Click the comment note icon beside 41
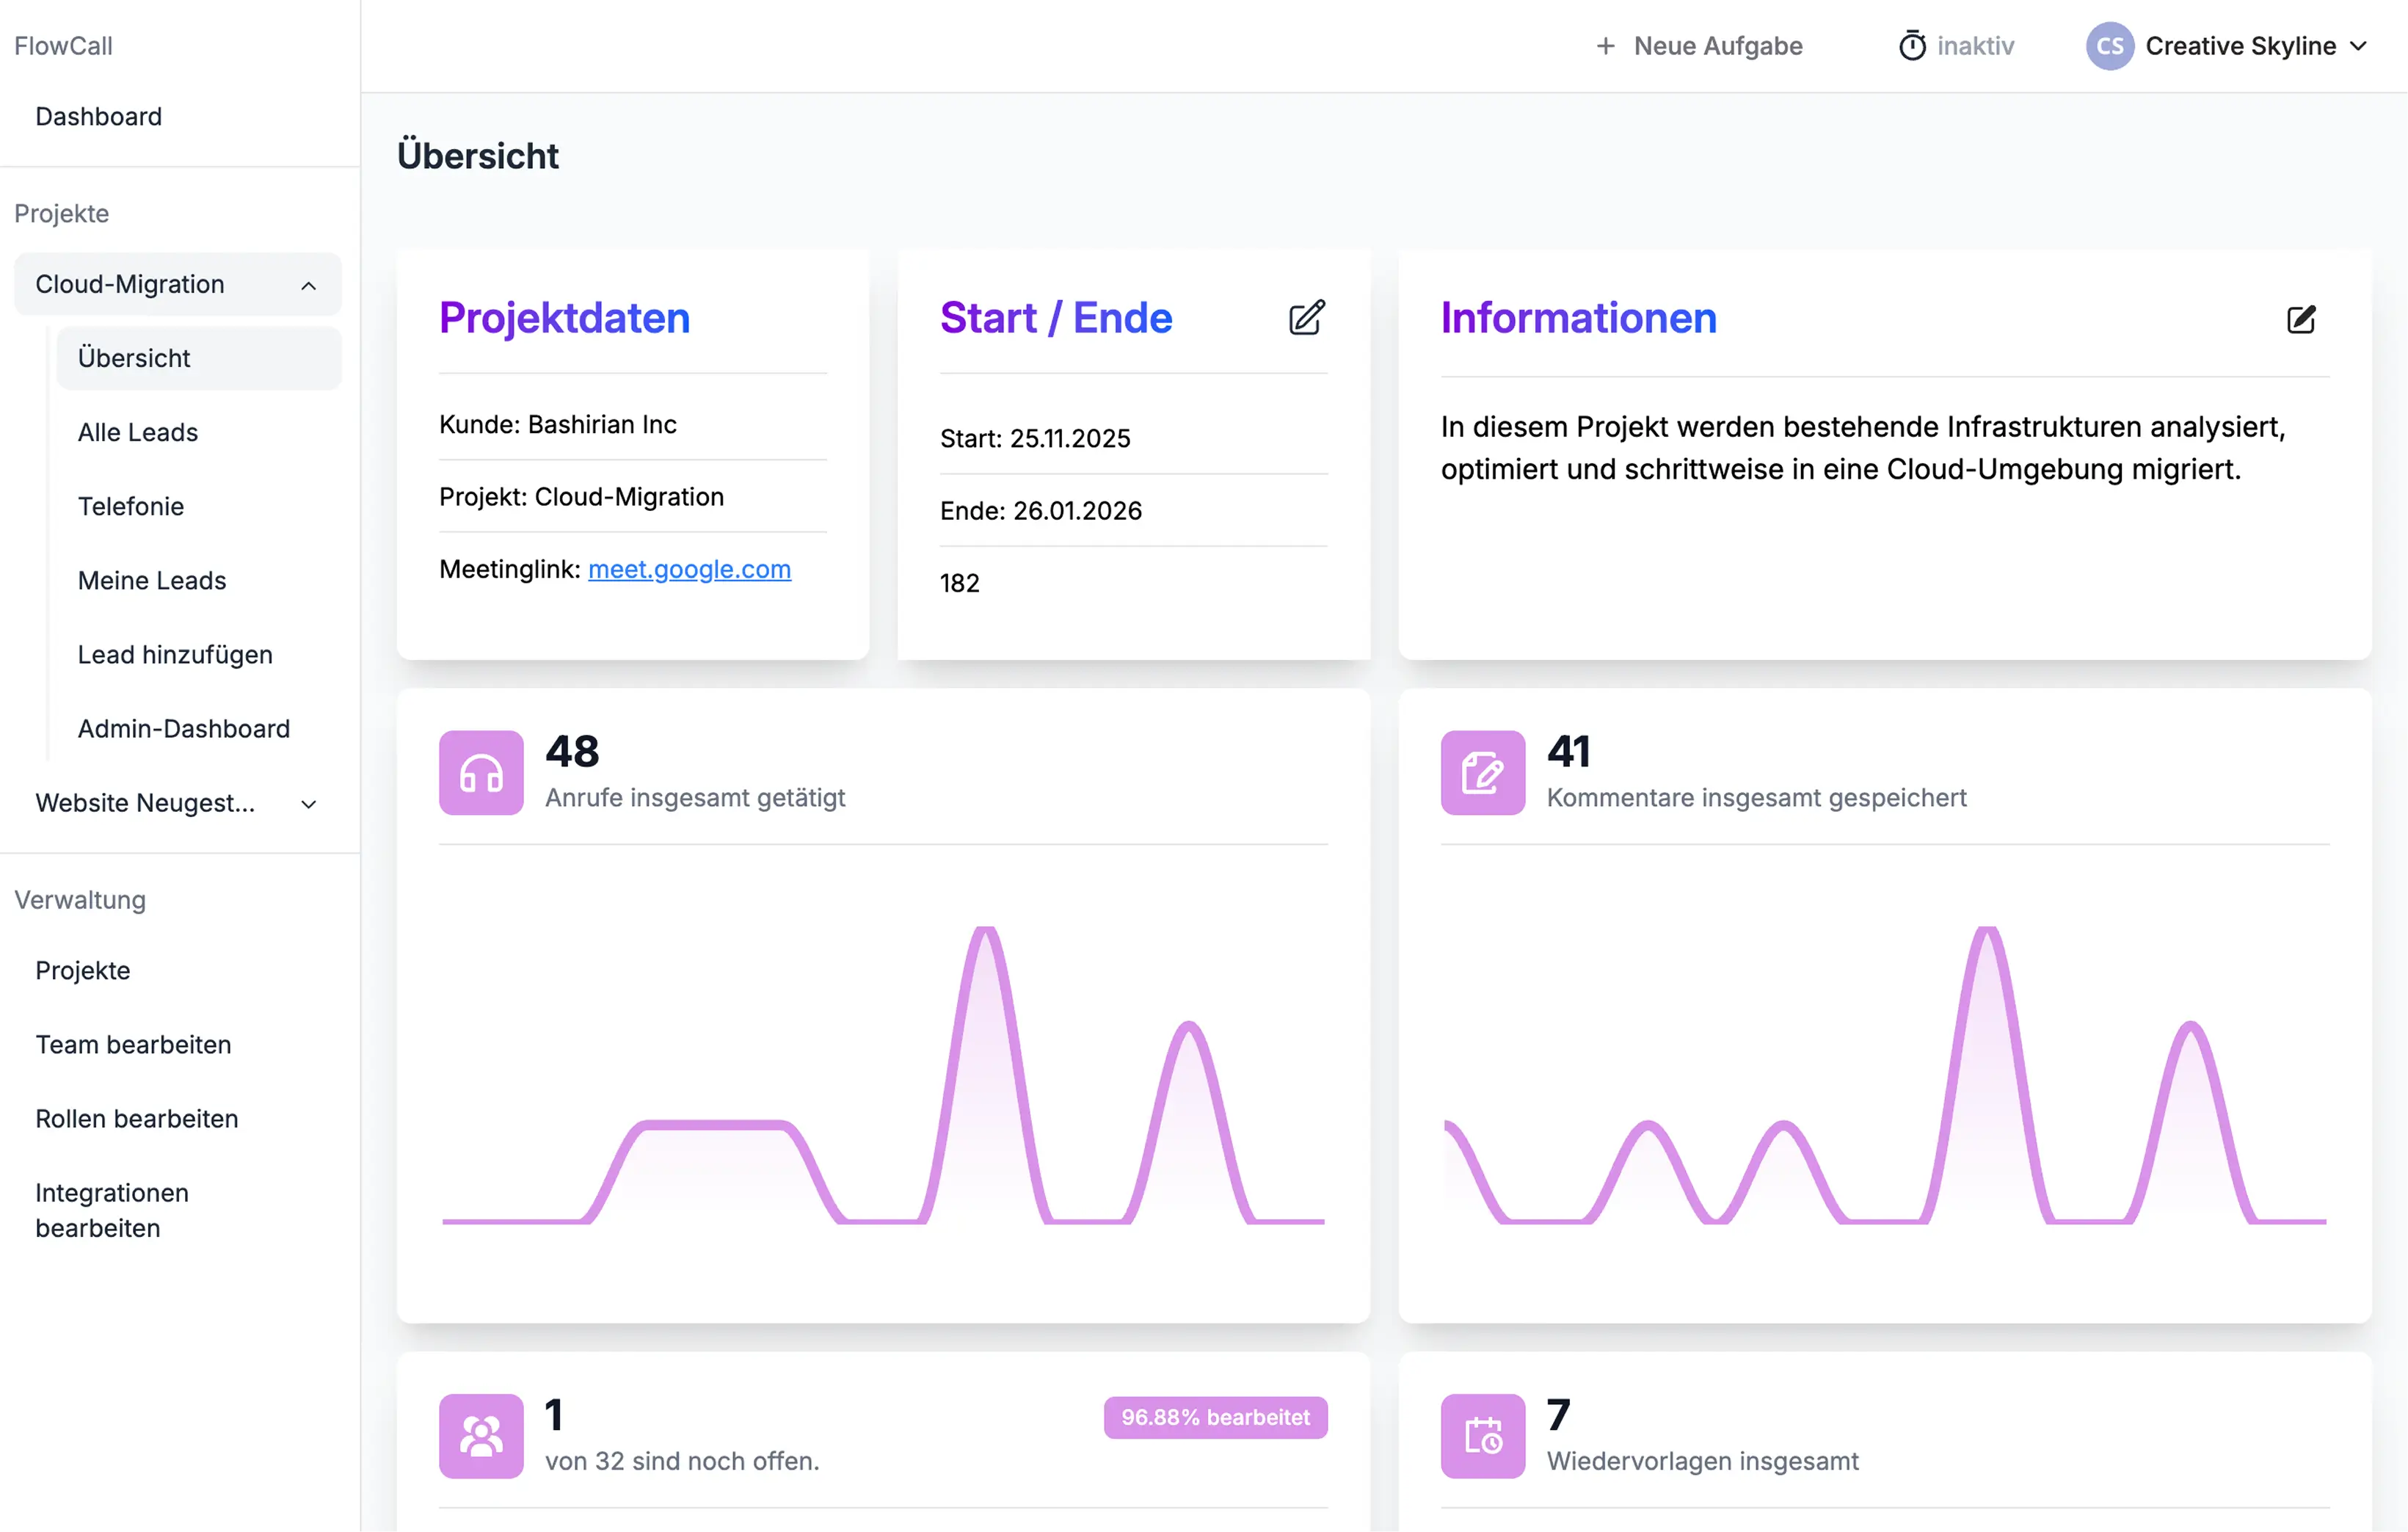Screen dimensions: 2408x1532 (1482, 773)
